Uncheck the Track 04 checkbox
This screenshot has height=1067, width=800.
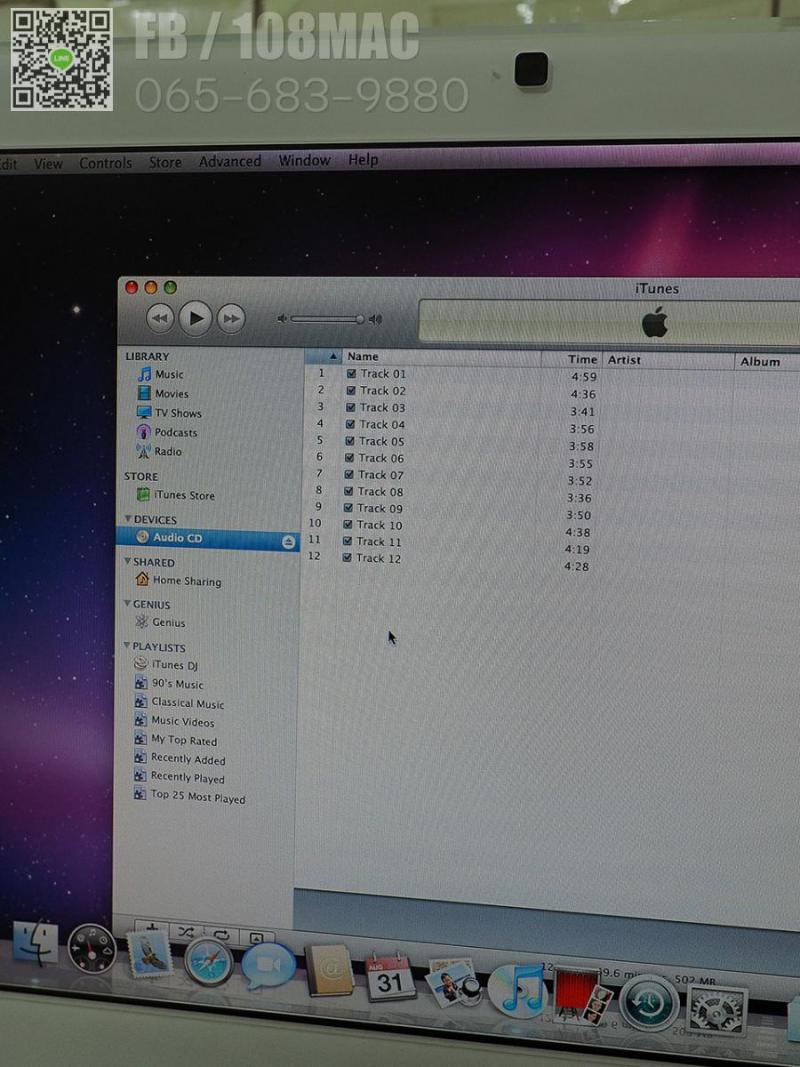[x=351, y=425]
